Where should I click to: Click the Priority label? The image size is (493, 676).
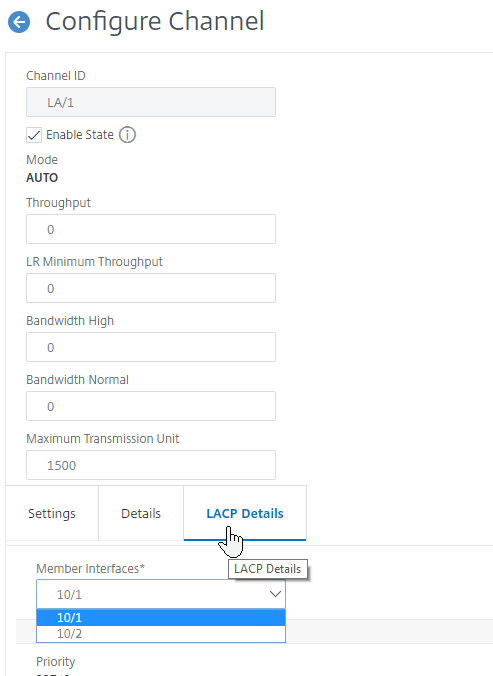point(56,661)
